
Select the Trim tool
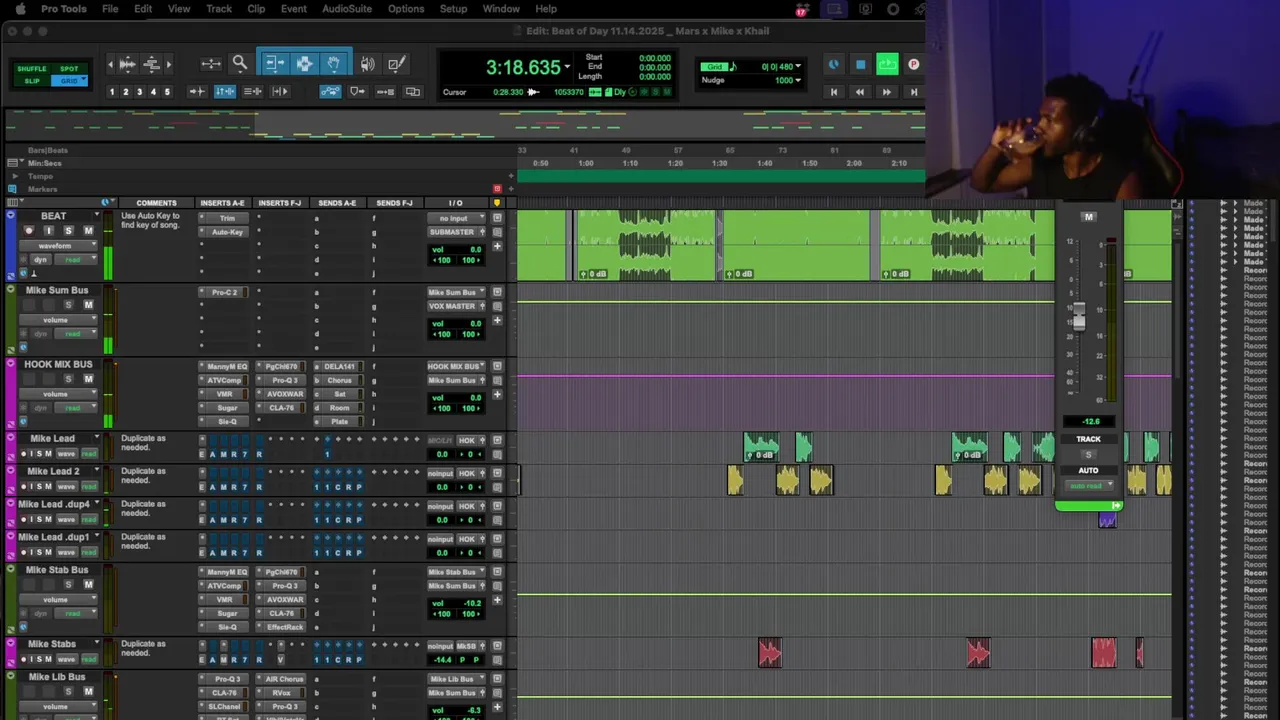click(x=274, y=64)
